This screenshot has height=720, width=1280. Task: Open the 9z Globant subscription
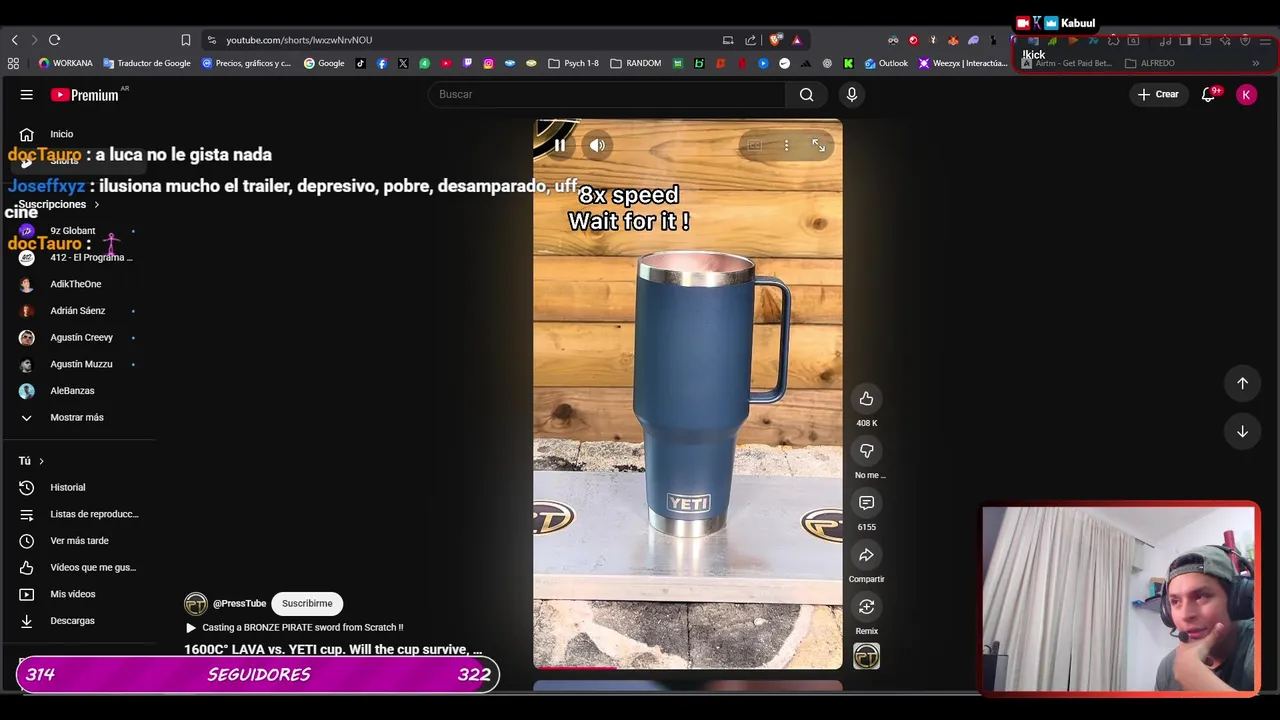coord(73,231)
